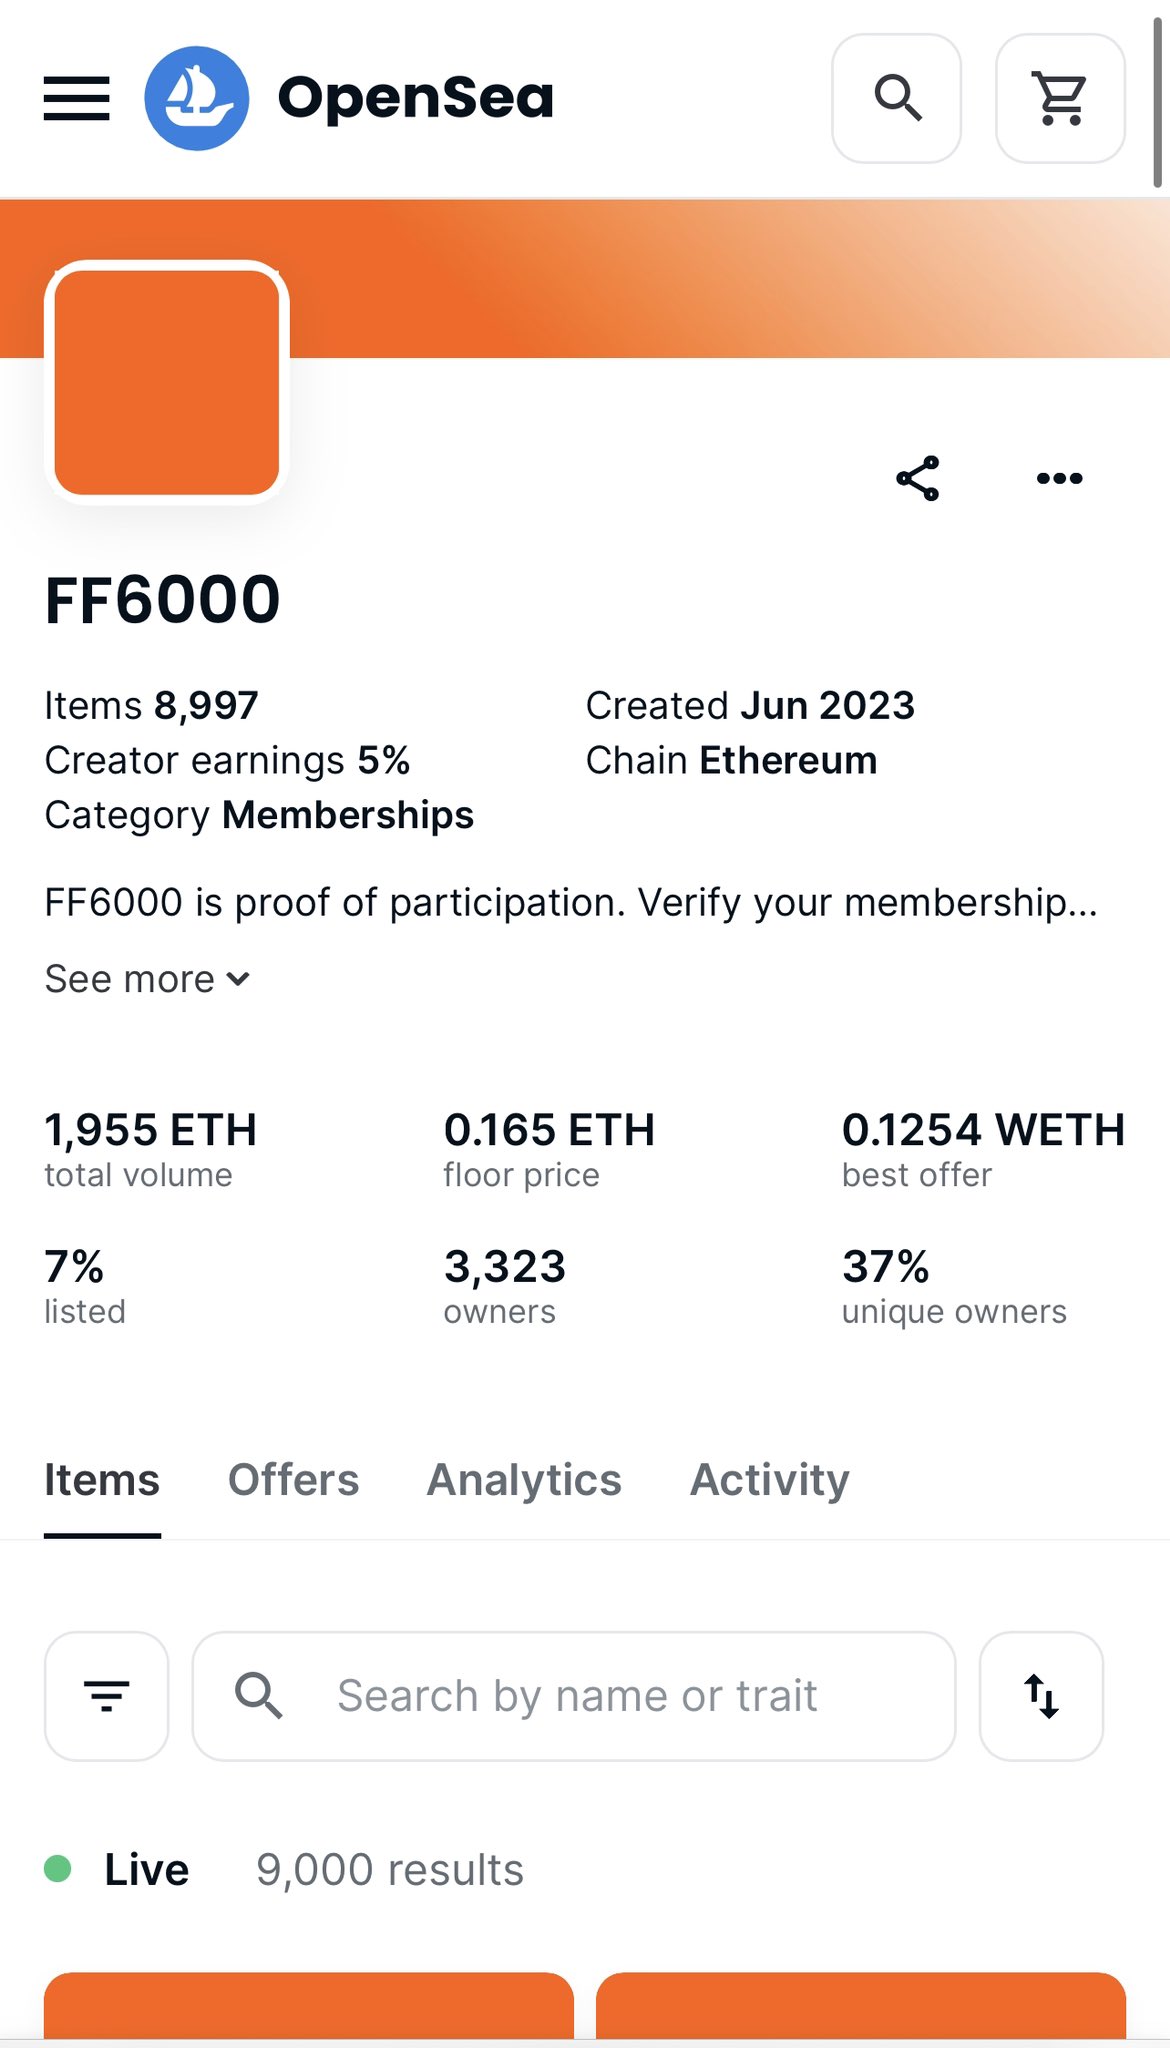This screenshot has height=2048, width=1170.
Task: Switch to the Analytics tab
Action: [524, 1480]
